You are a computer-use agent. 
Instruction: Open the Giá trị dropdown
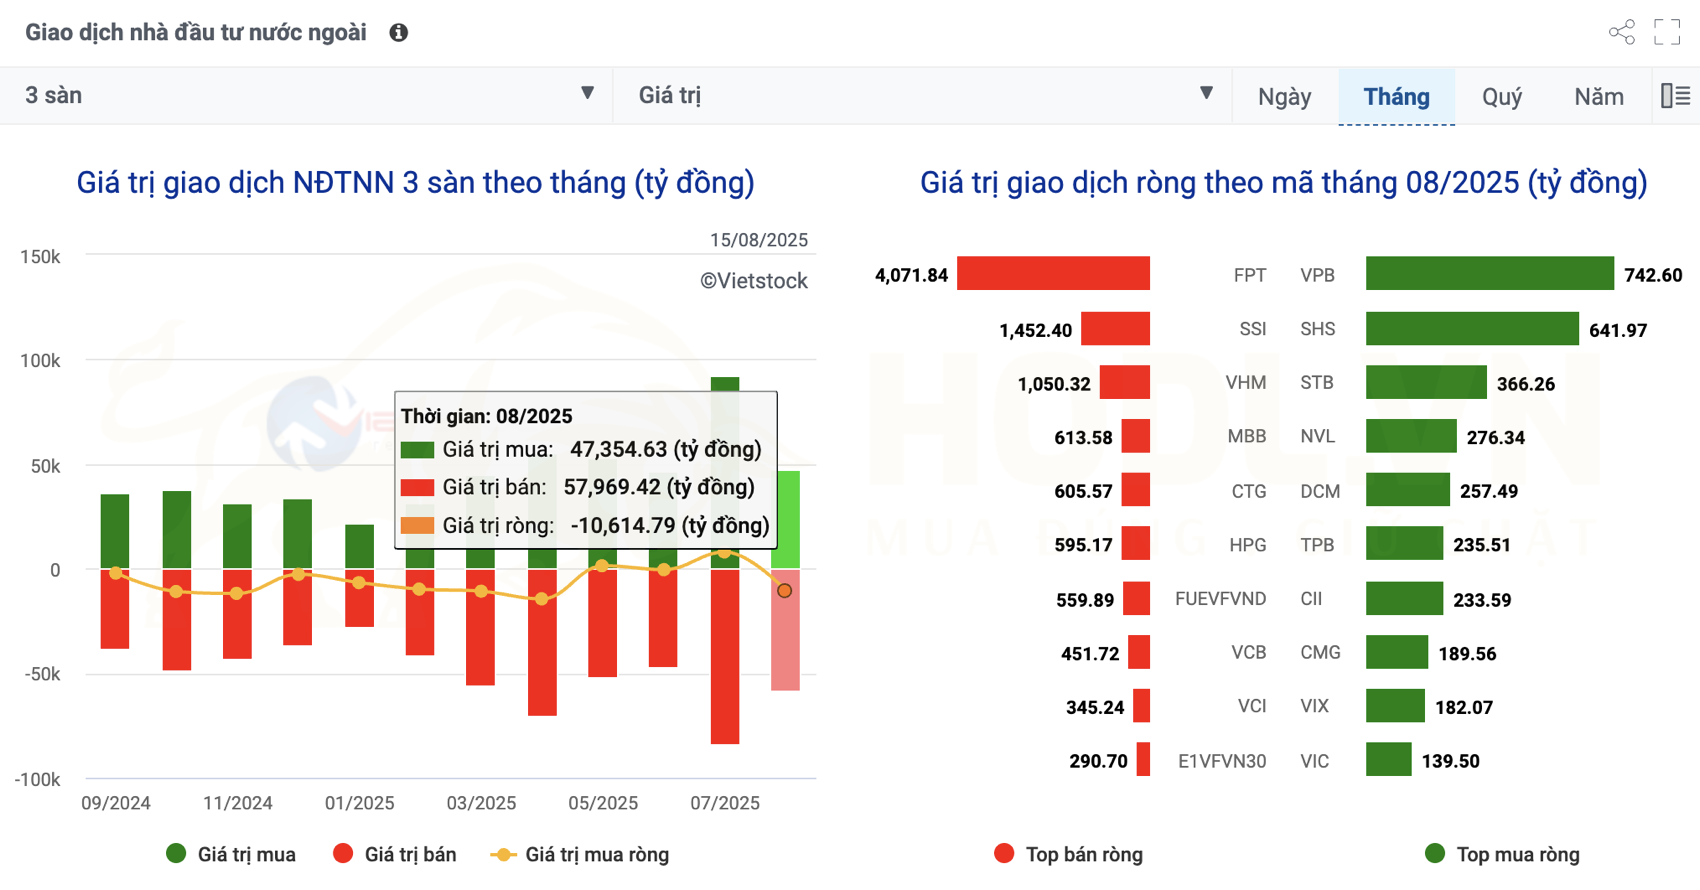pyautogui.click(x=922, y=96)
